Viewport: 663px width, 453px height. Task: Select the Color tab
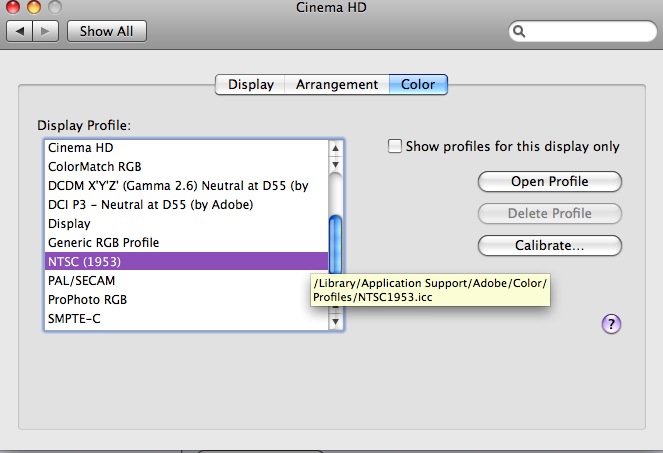coord(418,85)
